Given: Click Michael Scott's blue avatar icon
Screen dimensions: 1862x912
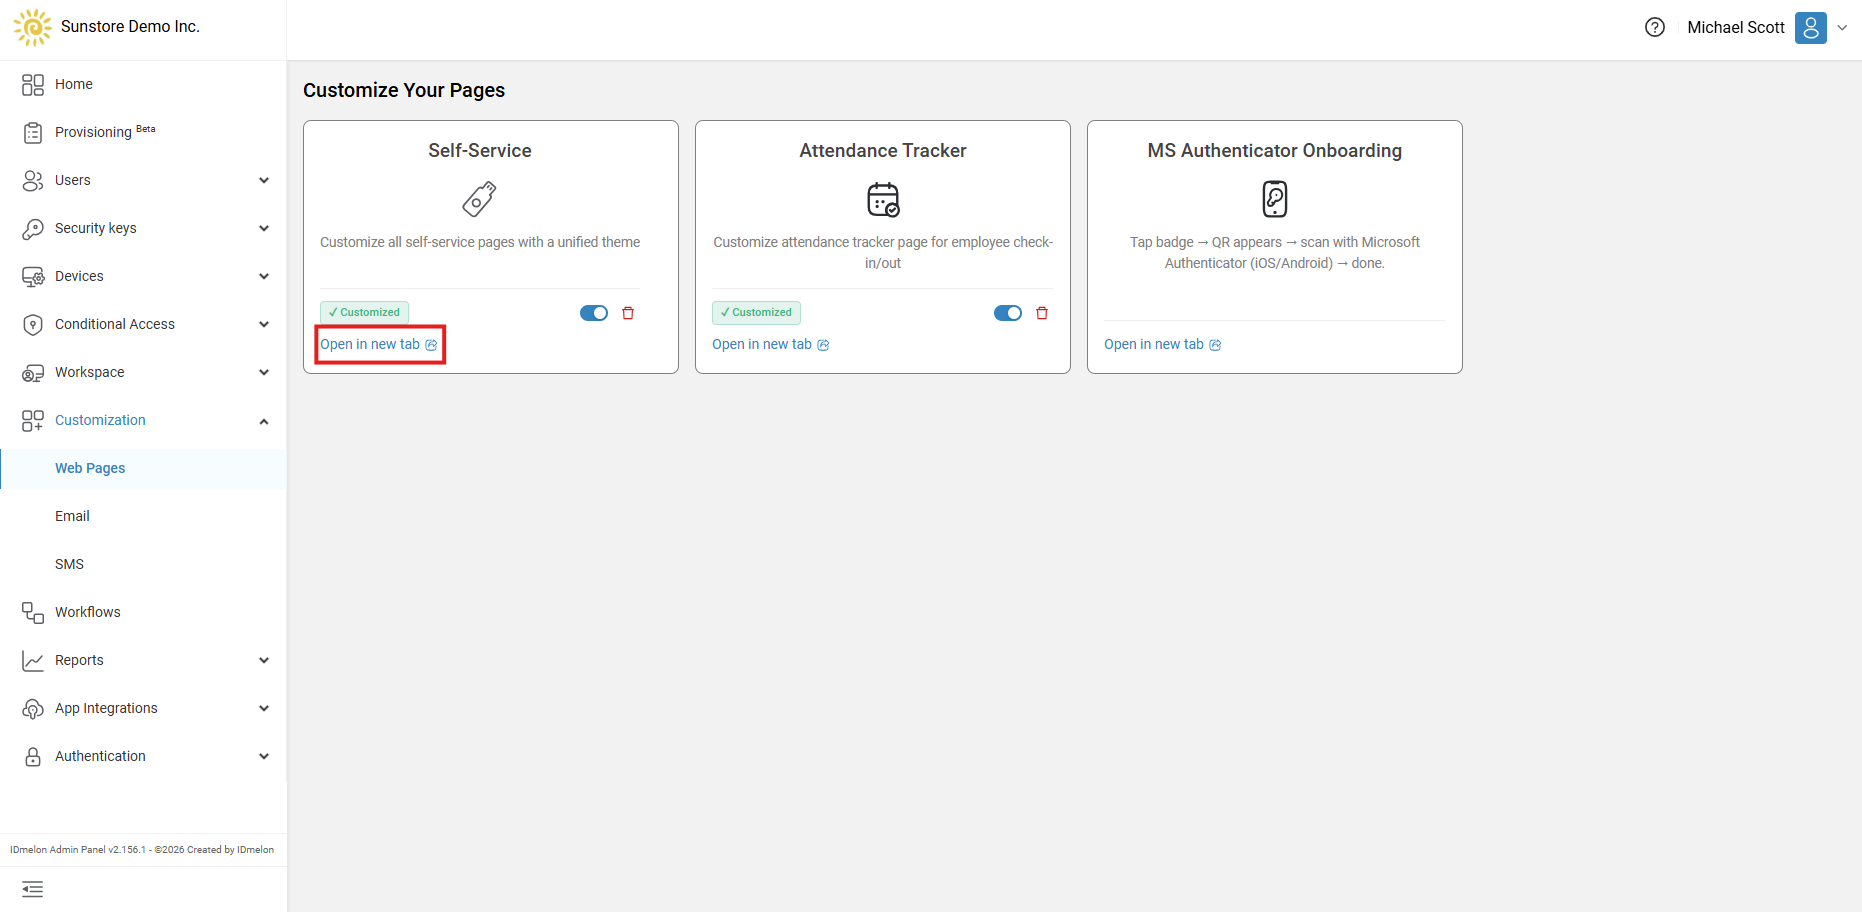Looking at the screenshot, I should tap(1811, 28).
